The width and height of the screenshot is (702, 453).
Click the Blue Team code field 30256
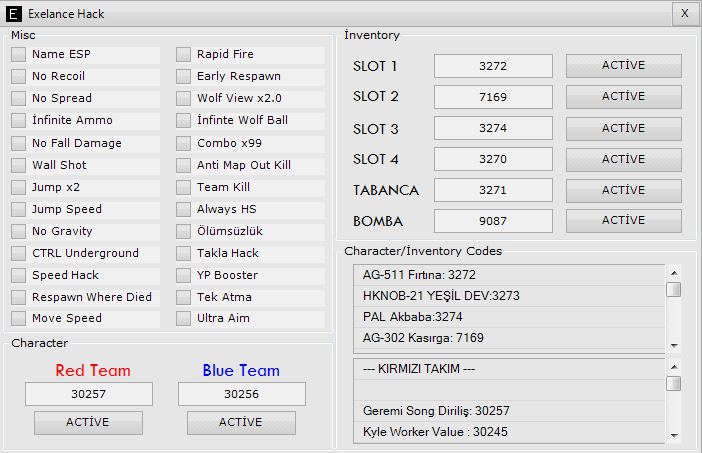(242, 394)
